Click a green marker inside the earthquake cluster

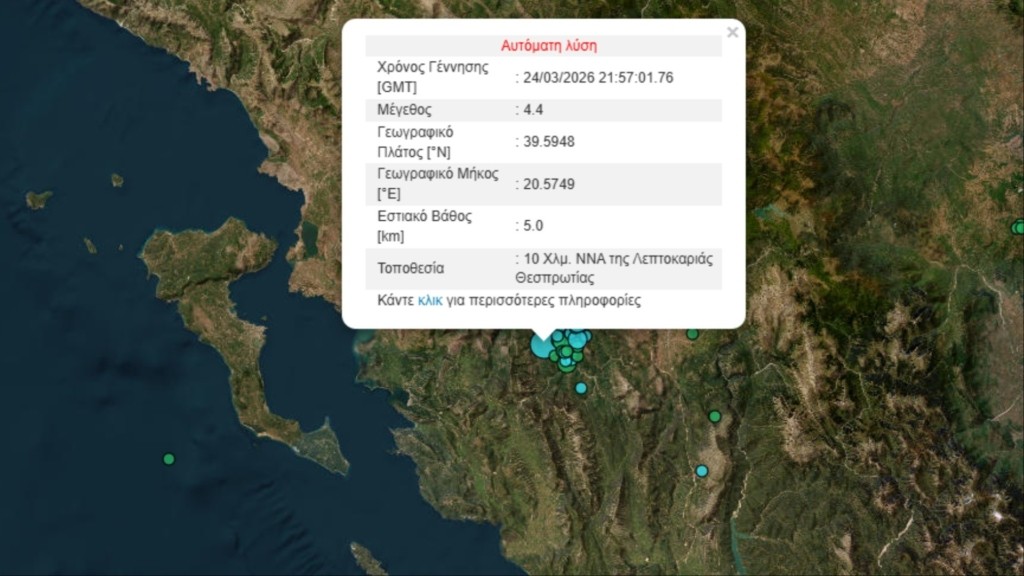tap(566, 351)
